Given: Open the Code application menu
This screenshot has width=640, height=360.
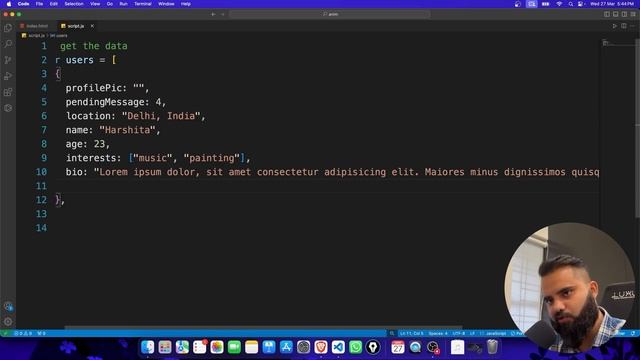Looking at the screenshot, I should coord(23,4).
